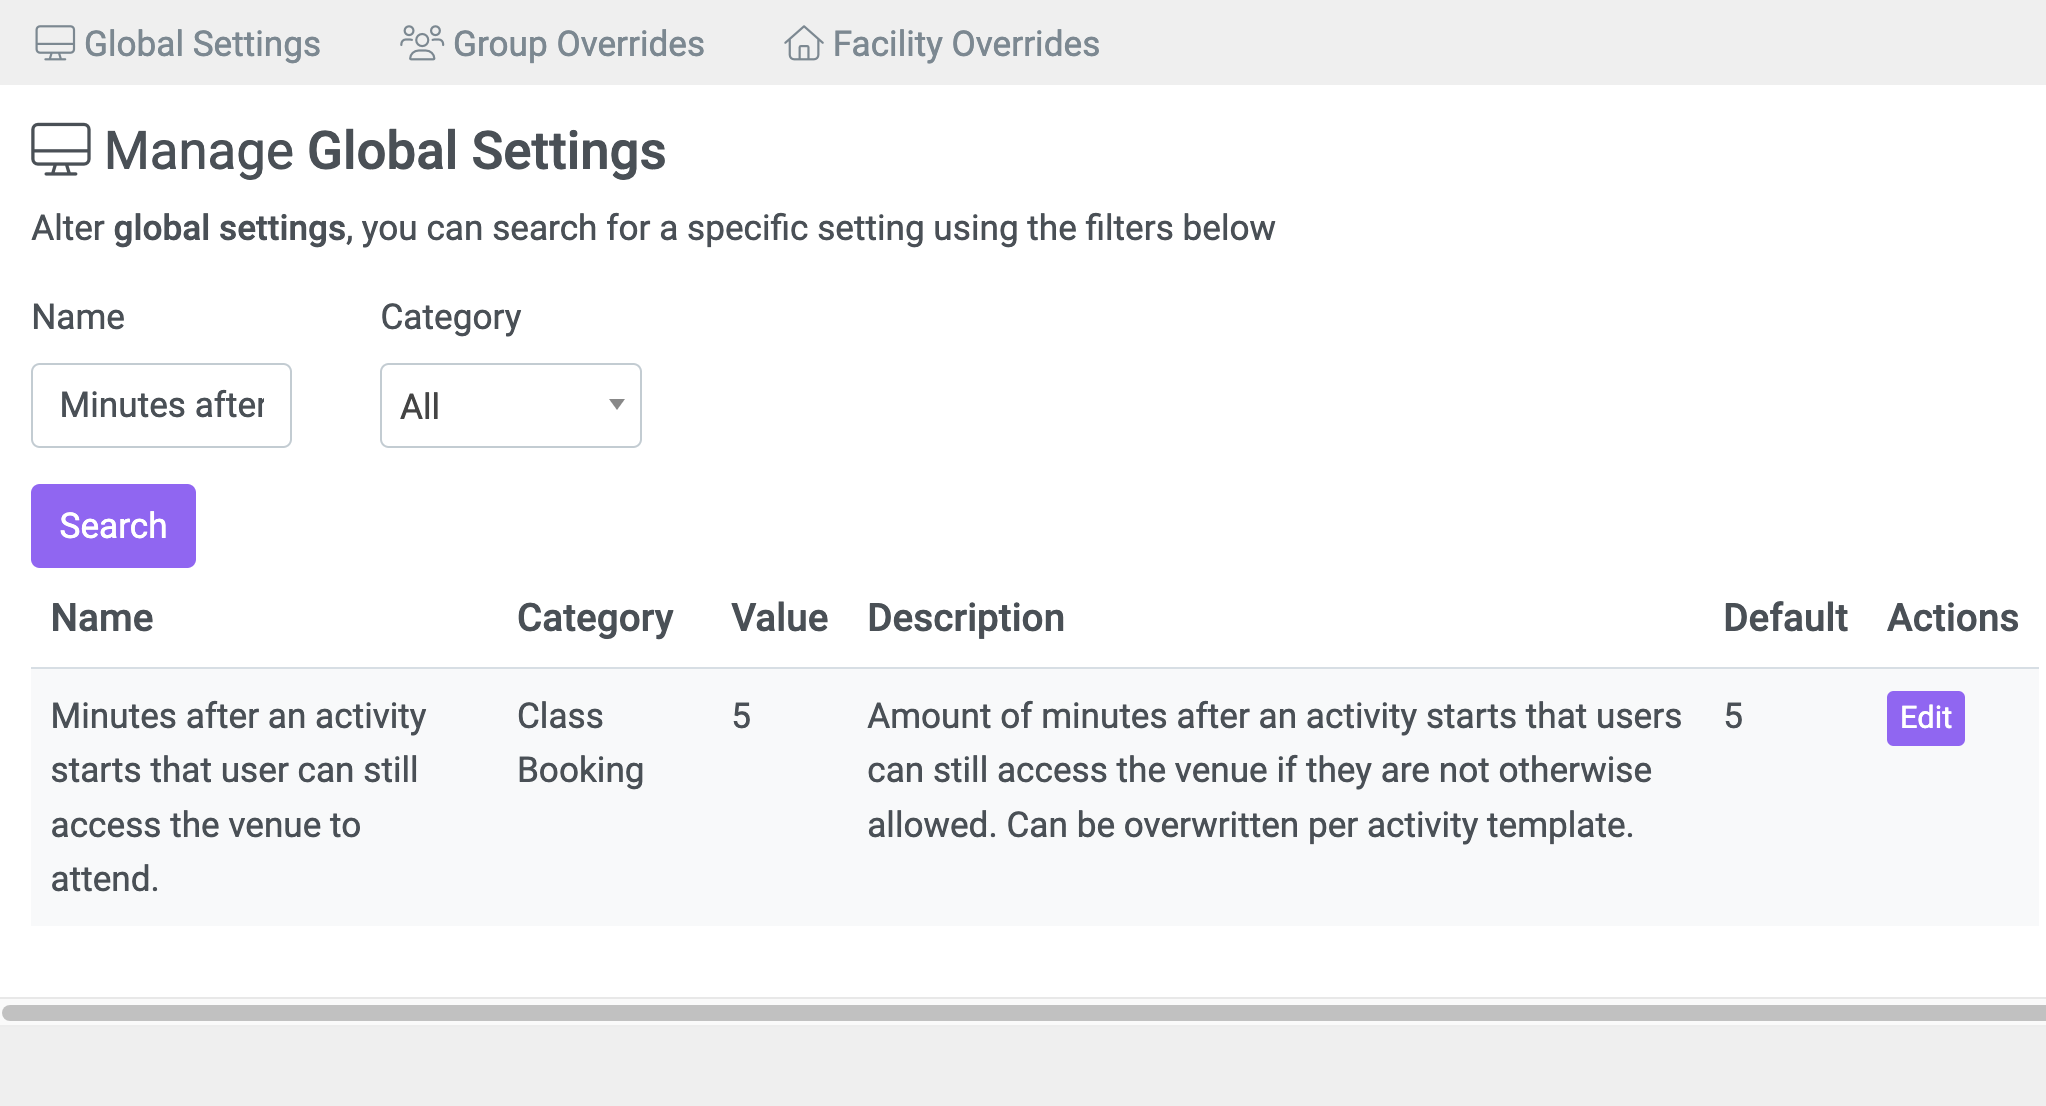Go to the Facility Overrides tab
2046x1106 pixels.
click(x=965, y=44)
